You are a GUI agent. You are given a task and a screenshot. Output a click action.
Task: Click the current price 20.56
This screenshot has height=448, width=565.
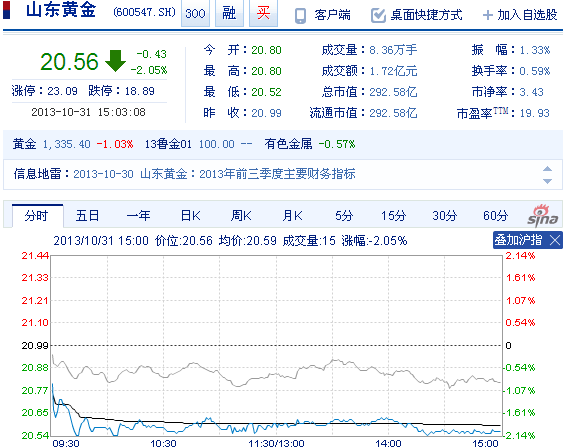point(69,61)
